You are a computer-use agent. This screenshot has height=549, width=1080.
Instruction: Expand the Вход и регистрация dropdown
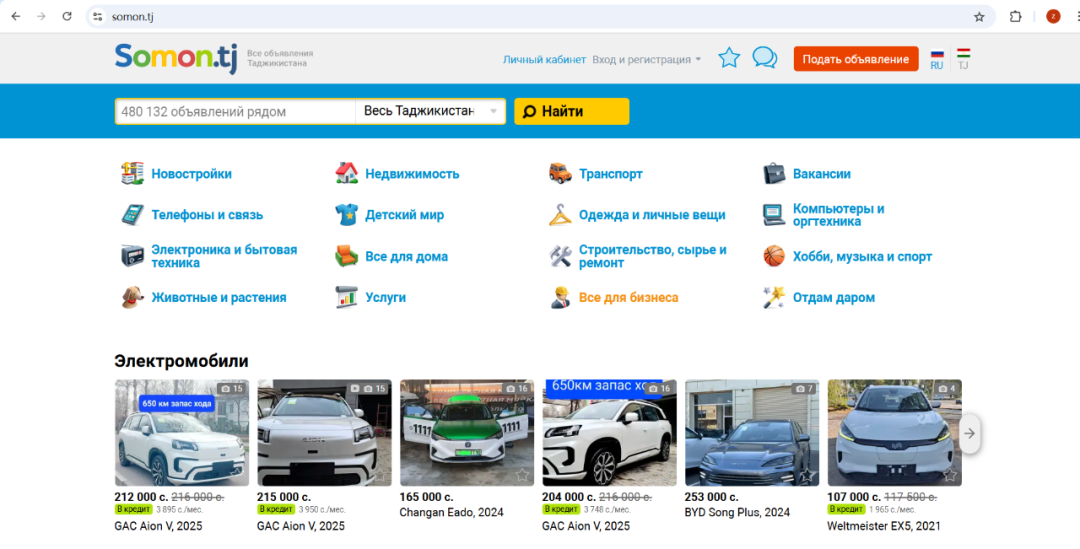pyautogui.click(x=647, y=59)
